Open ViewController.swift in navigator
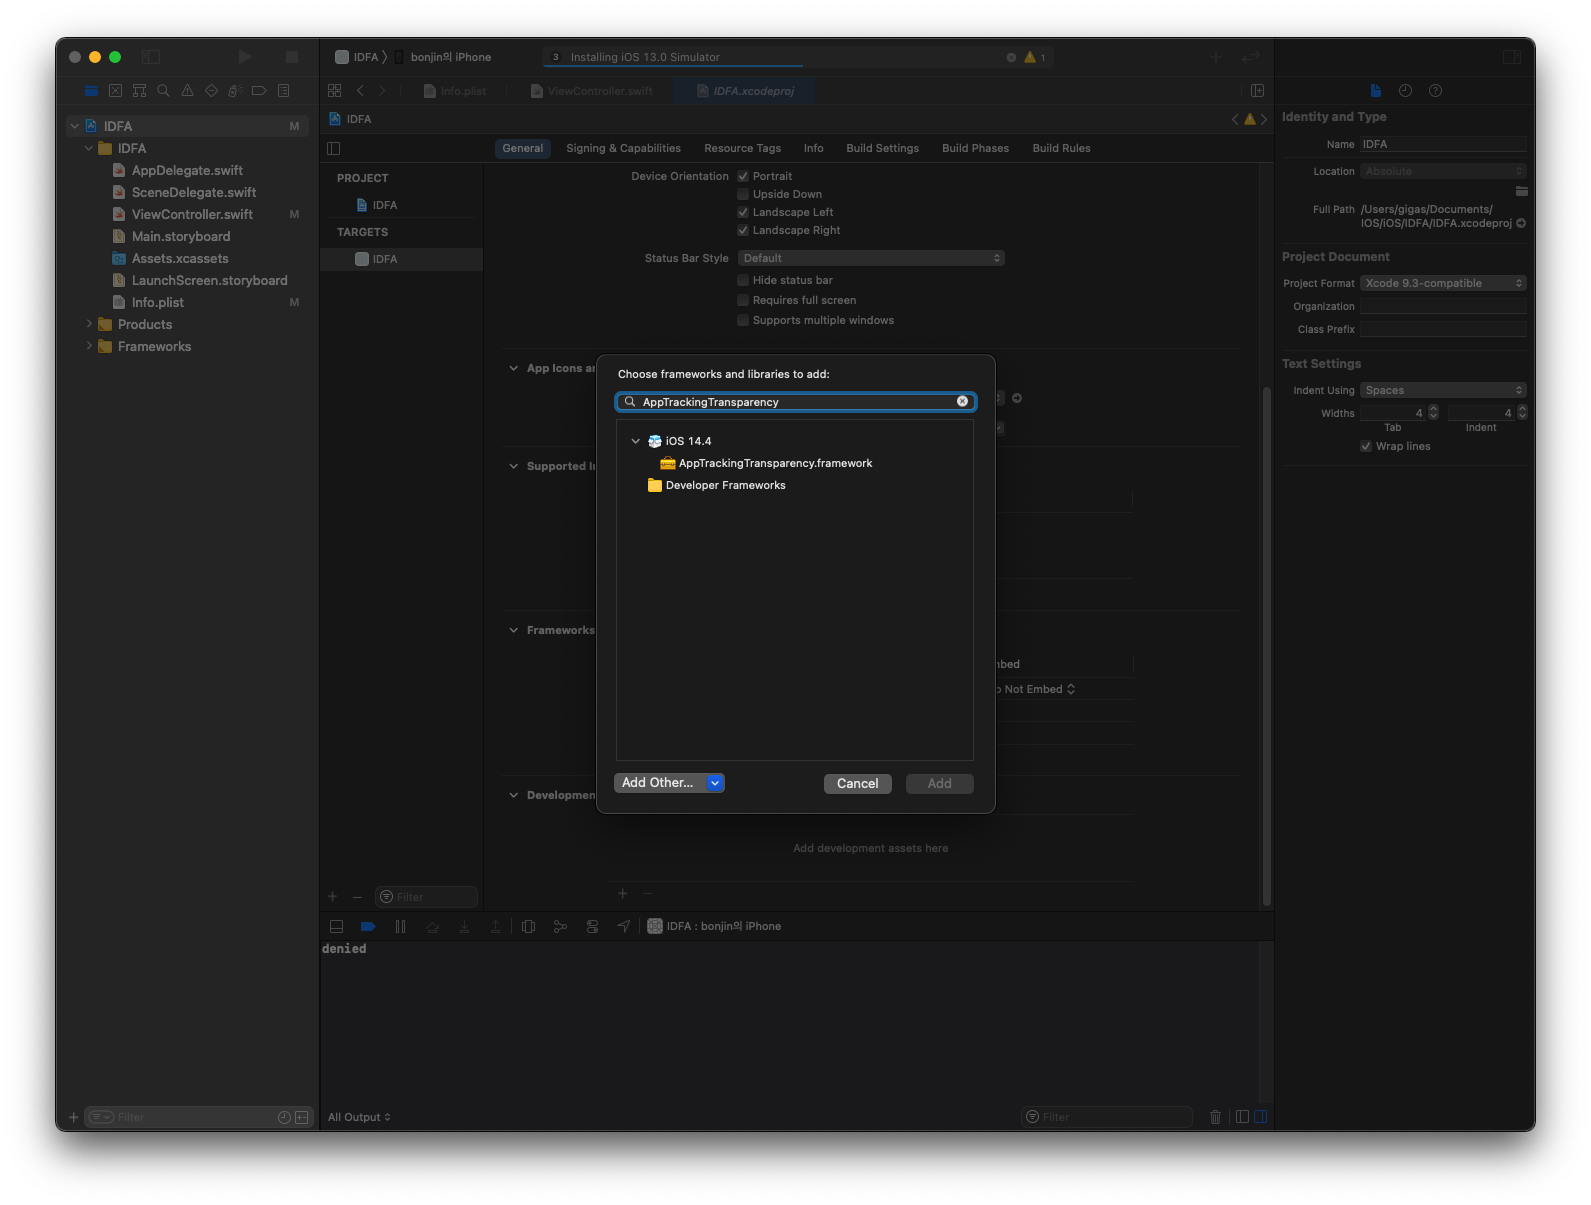 pyautogui.click(x=192, y=214)
